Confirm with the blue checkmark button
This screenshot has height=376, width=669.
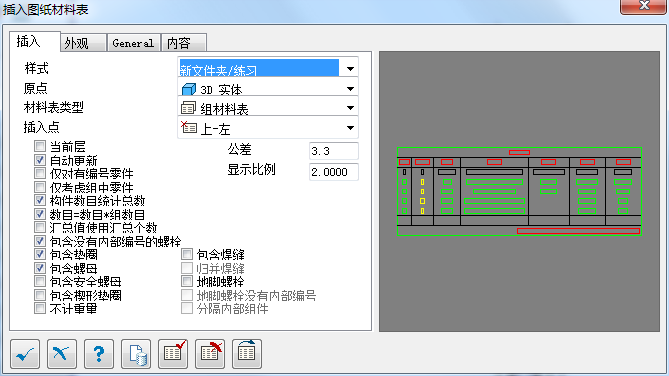click(25, 354)
